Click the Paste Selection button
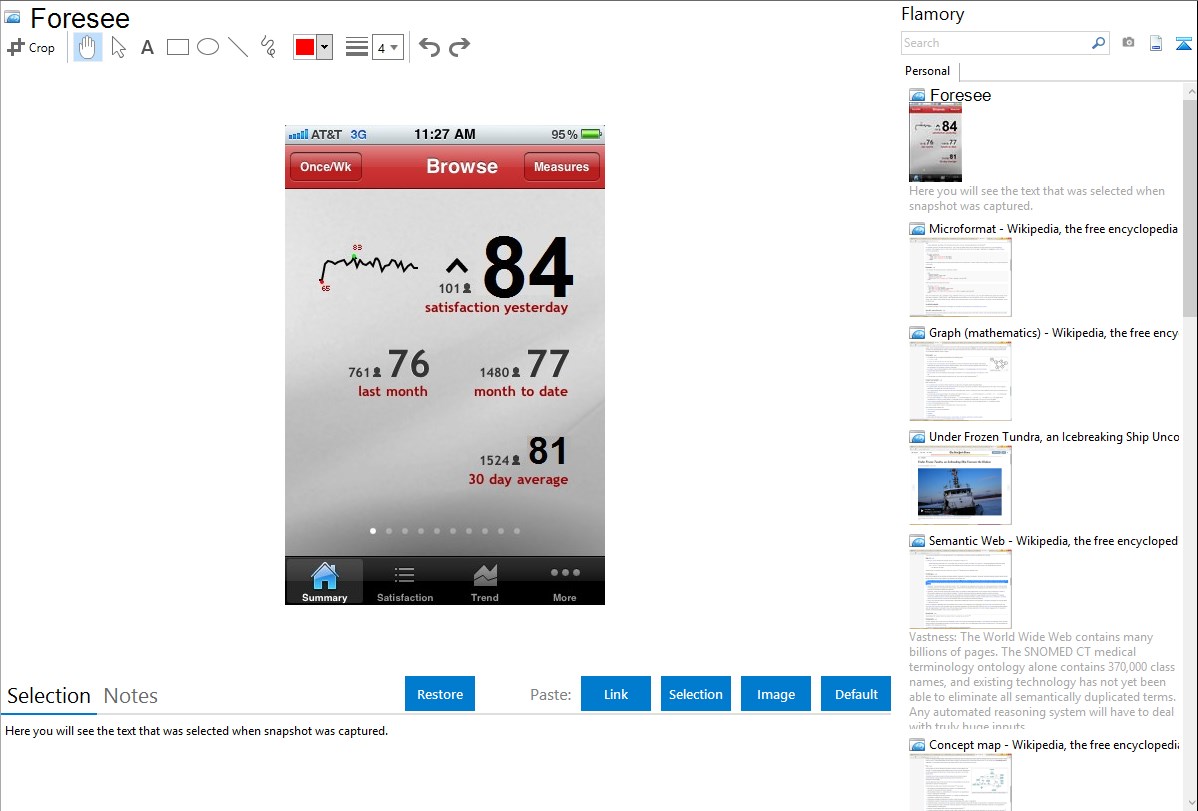This screenshot has height=811, width=1198. pos(695,694)
